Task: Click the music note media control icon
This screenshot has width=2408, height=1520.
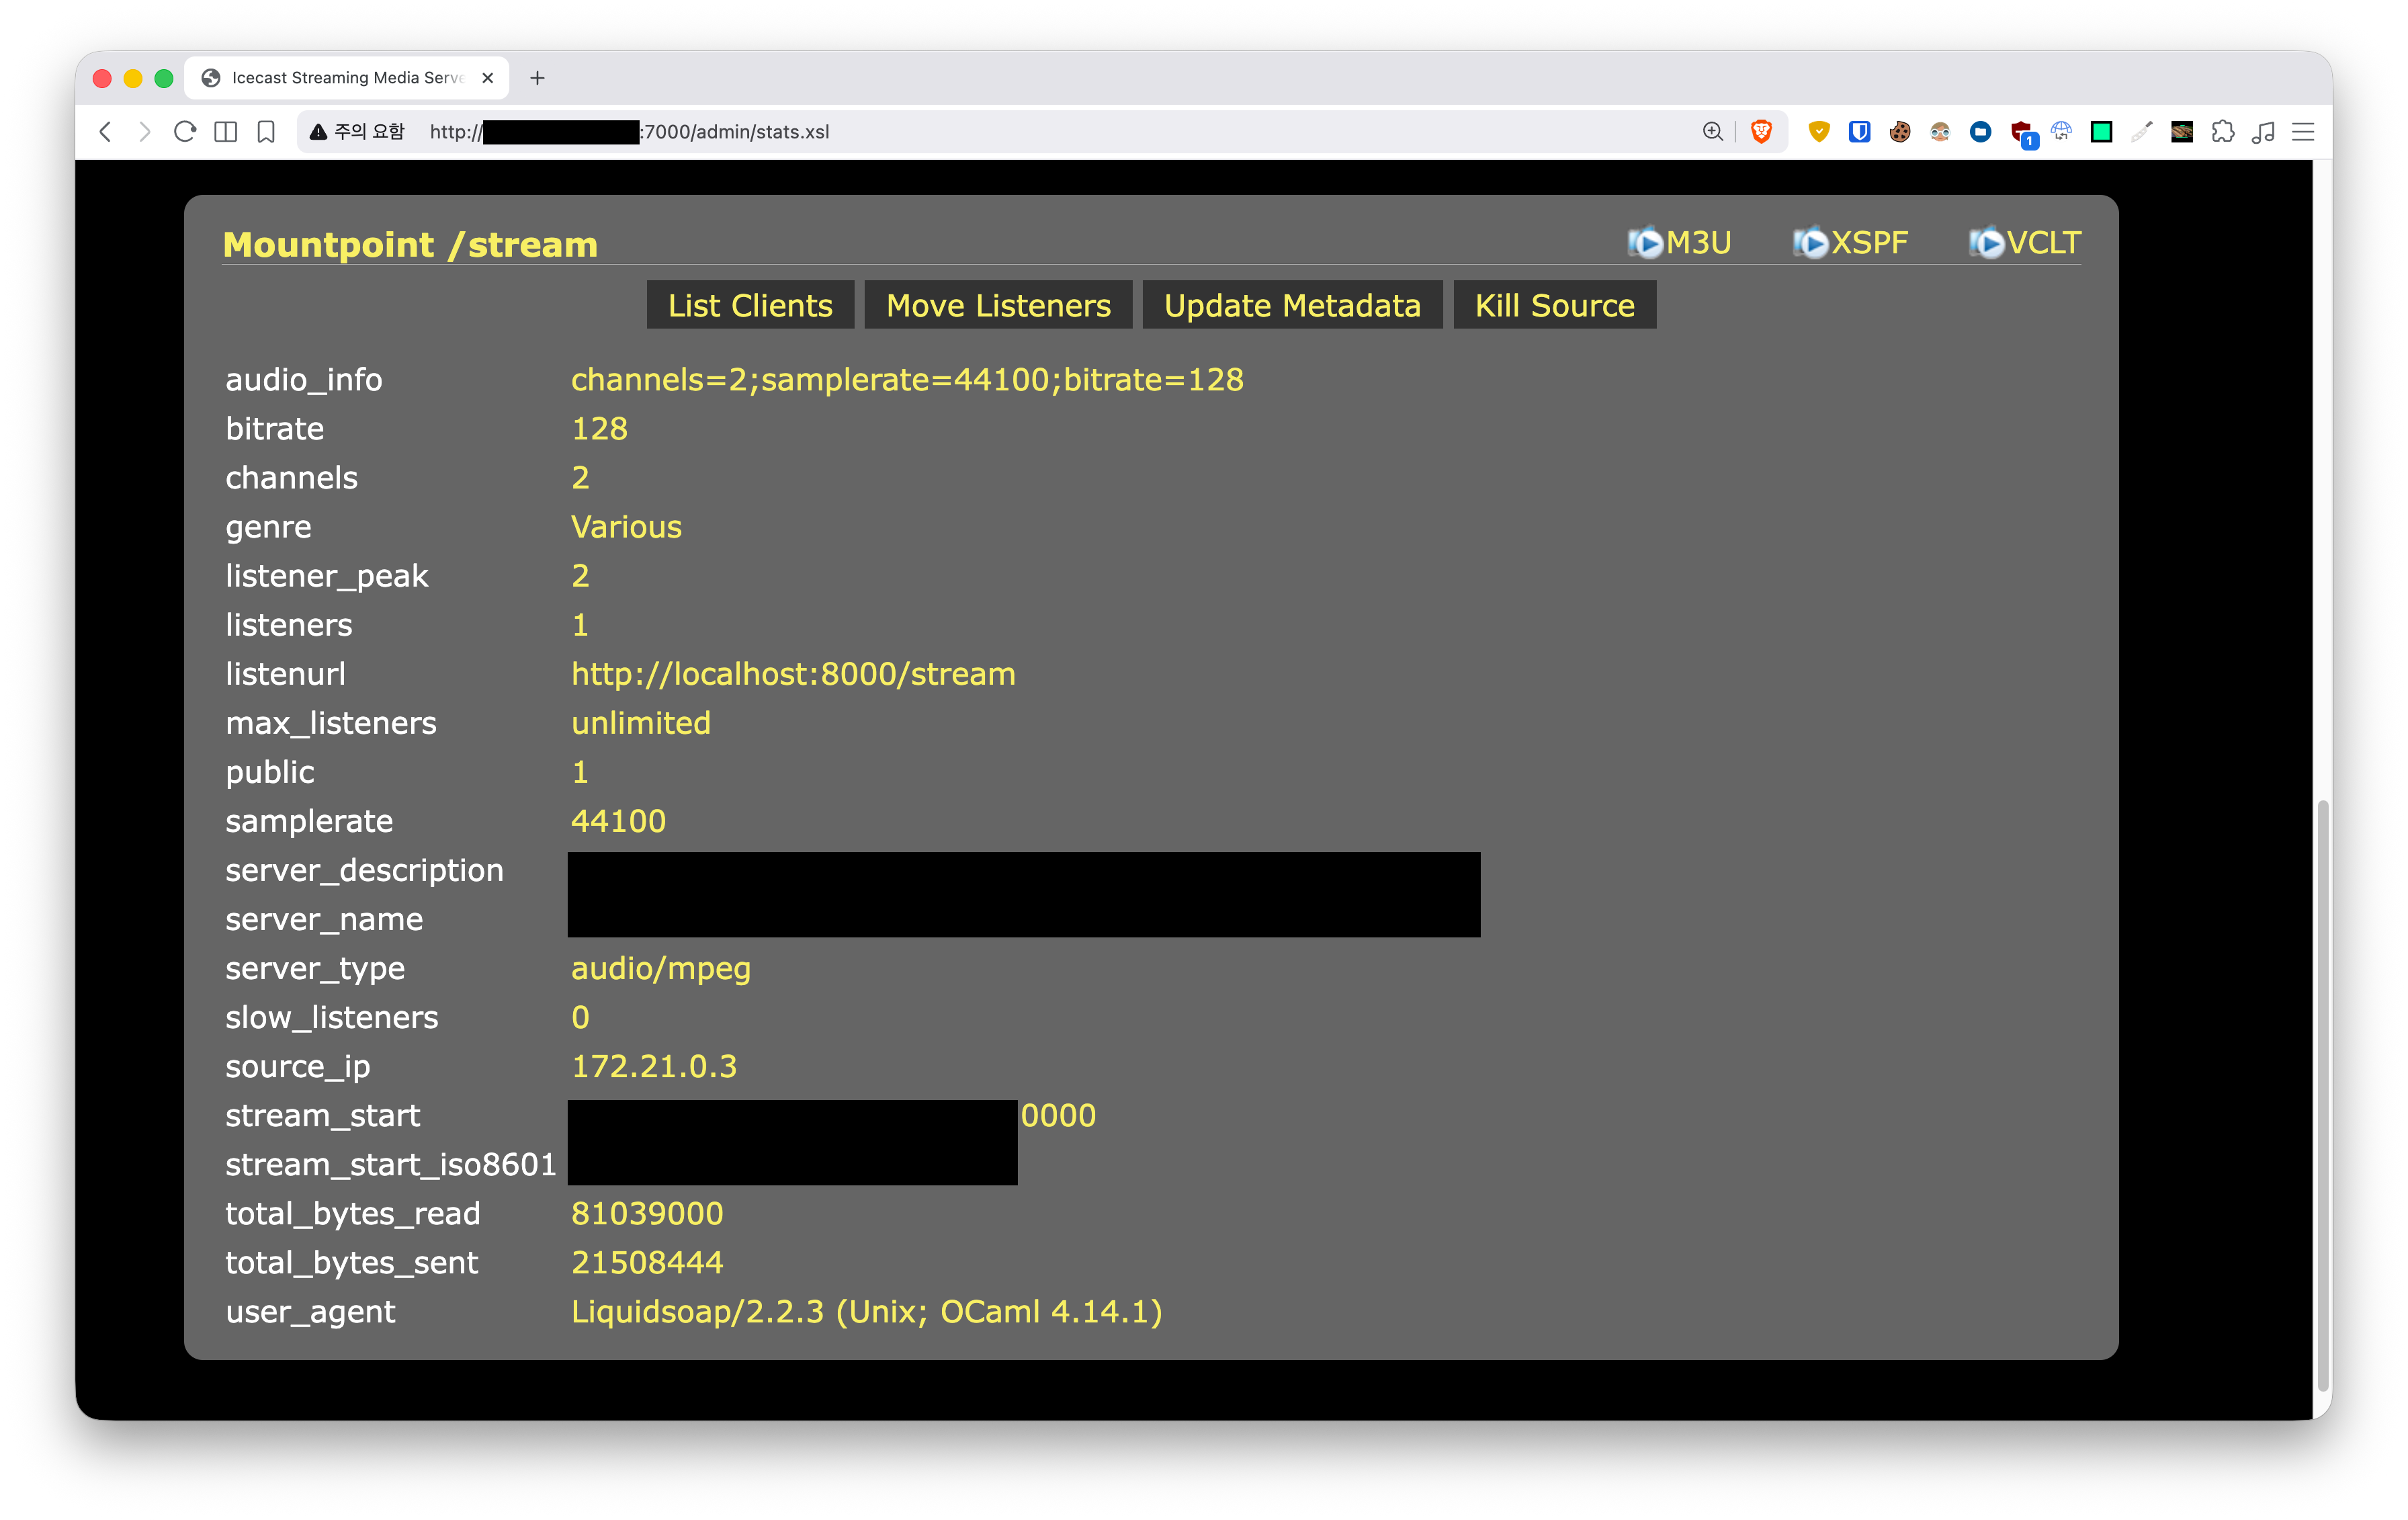Action: pos(2263,132)
